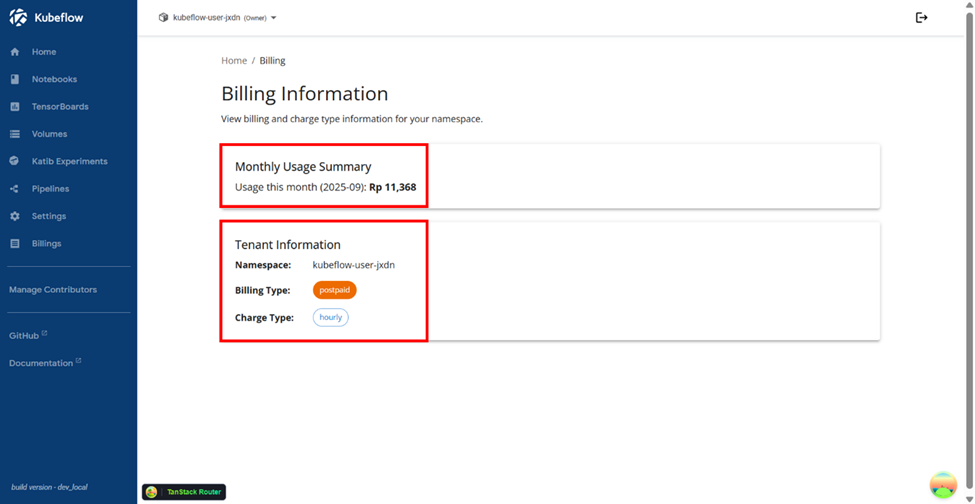Open the TanStack Router devtools button
Viewport: 975px width, 504px height.
pos(184,492)
